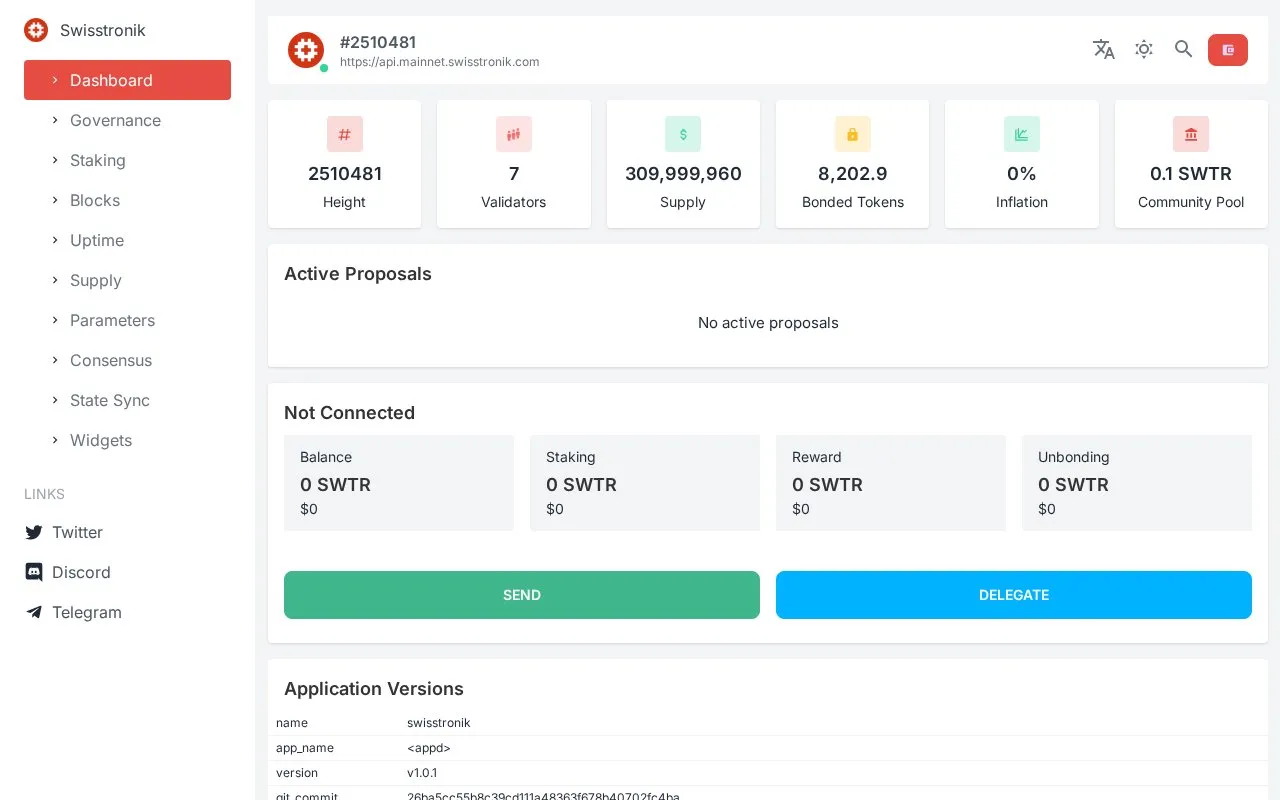Click the magnifier search icon
Viewport: 1280px width, 800px height.
tap(1184, 49)
